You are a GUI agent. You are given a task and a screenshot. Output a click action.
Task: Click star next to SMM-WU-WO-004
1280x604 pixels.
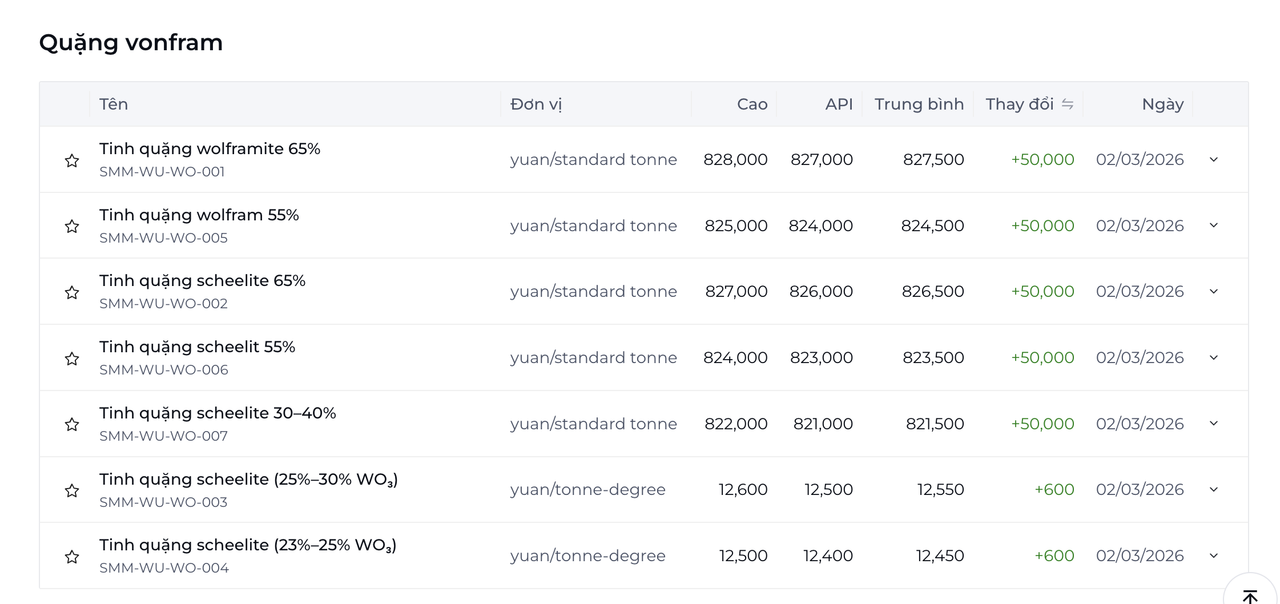[72, 556]
